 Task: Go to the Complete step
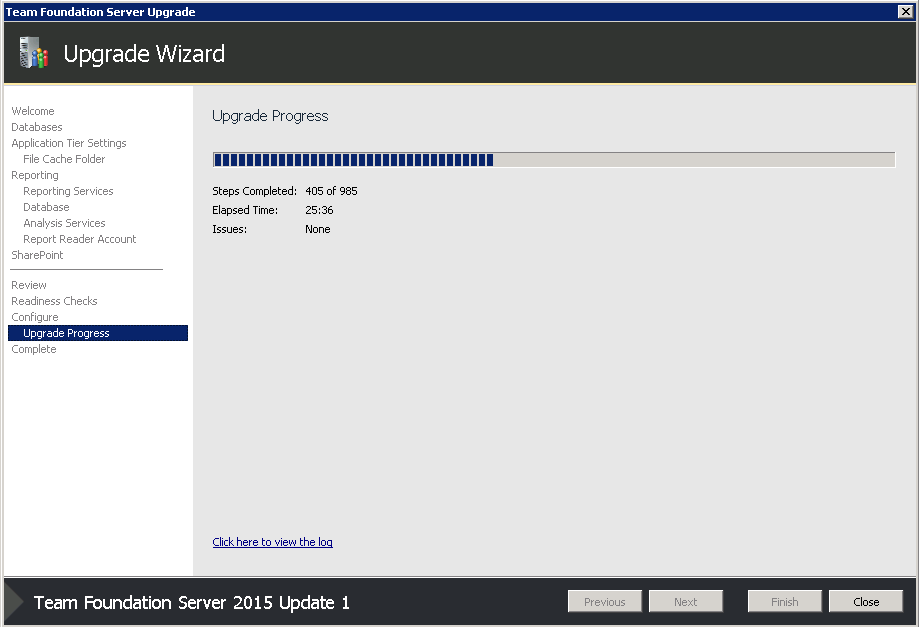coord(33,349)
